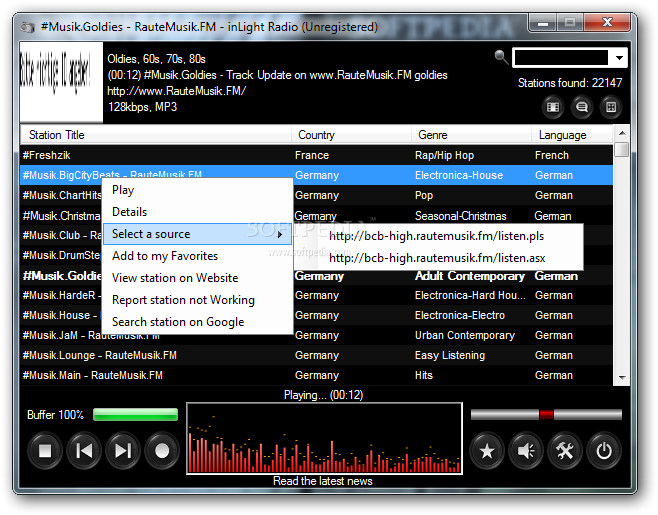Click the Hits genre cell
The image size is (658, 515).
pyautogui.click(x=423, y=375)
